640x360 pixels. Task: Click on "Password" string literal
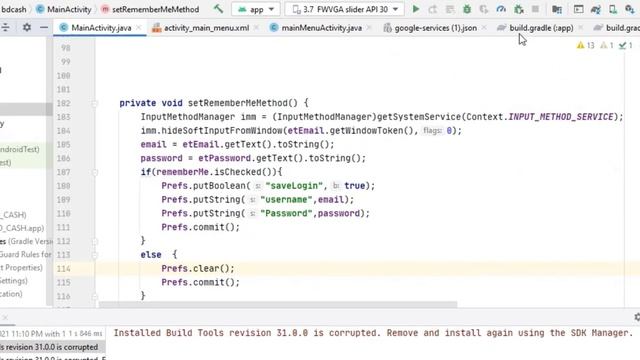(x=286, y=213)
